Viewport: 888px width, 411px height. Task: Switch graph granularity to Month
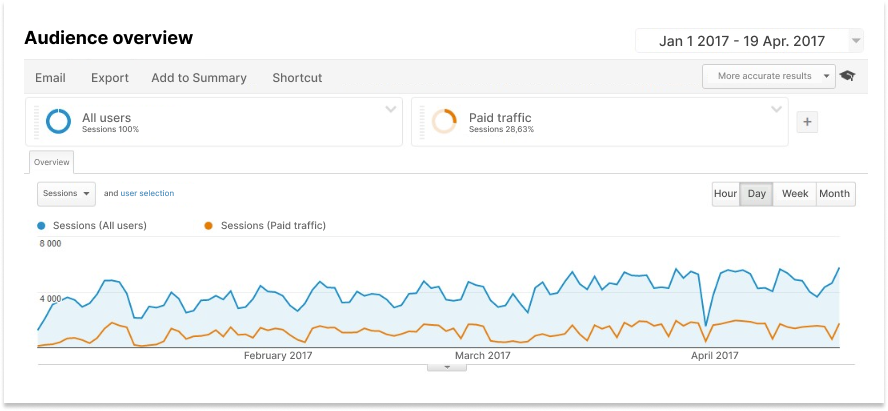[835, 194]
